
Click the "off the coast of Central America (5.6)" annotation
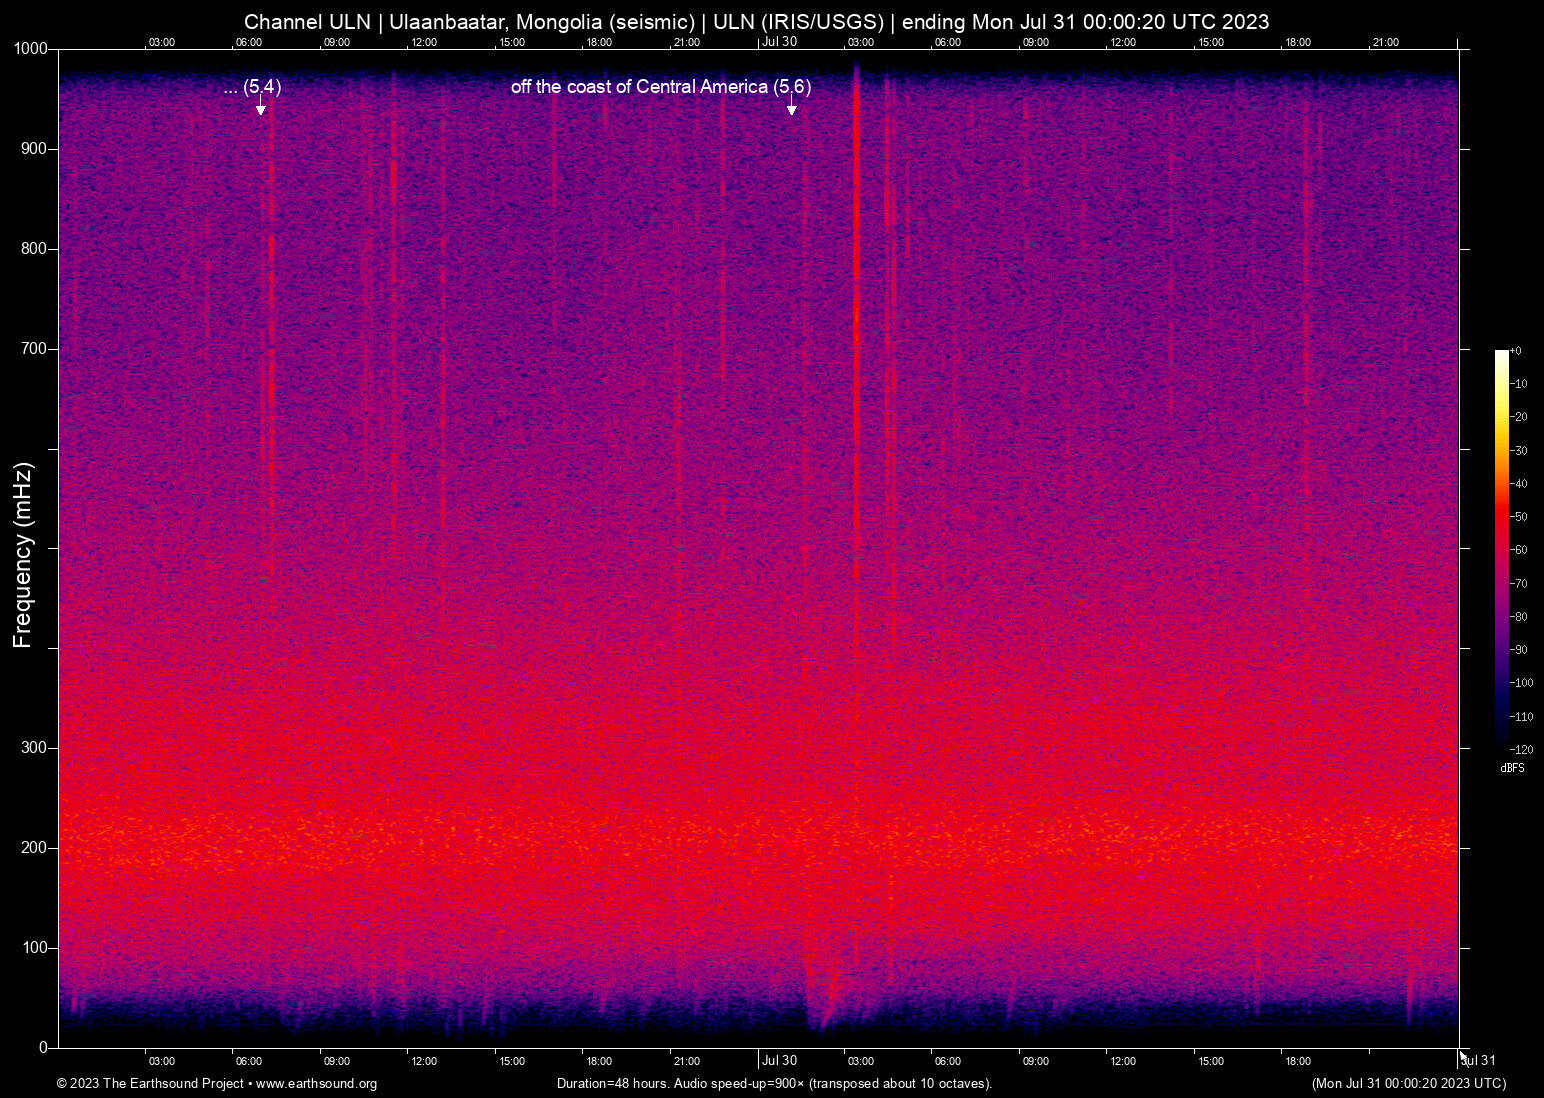tap(660, 87)
